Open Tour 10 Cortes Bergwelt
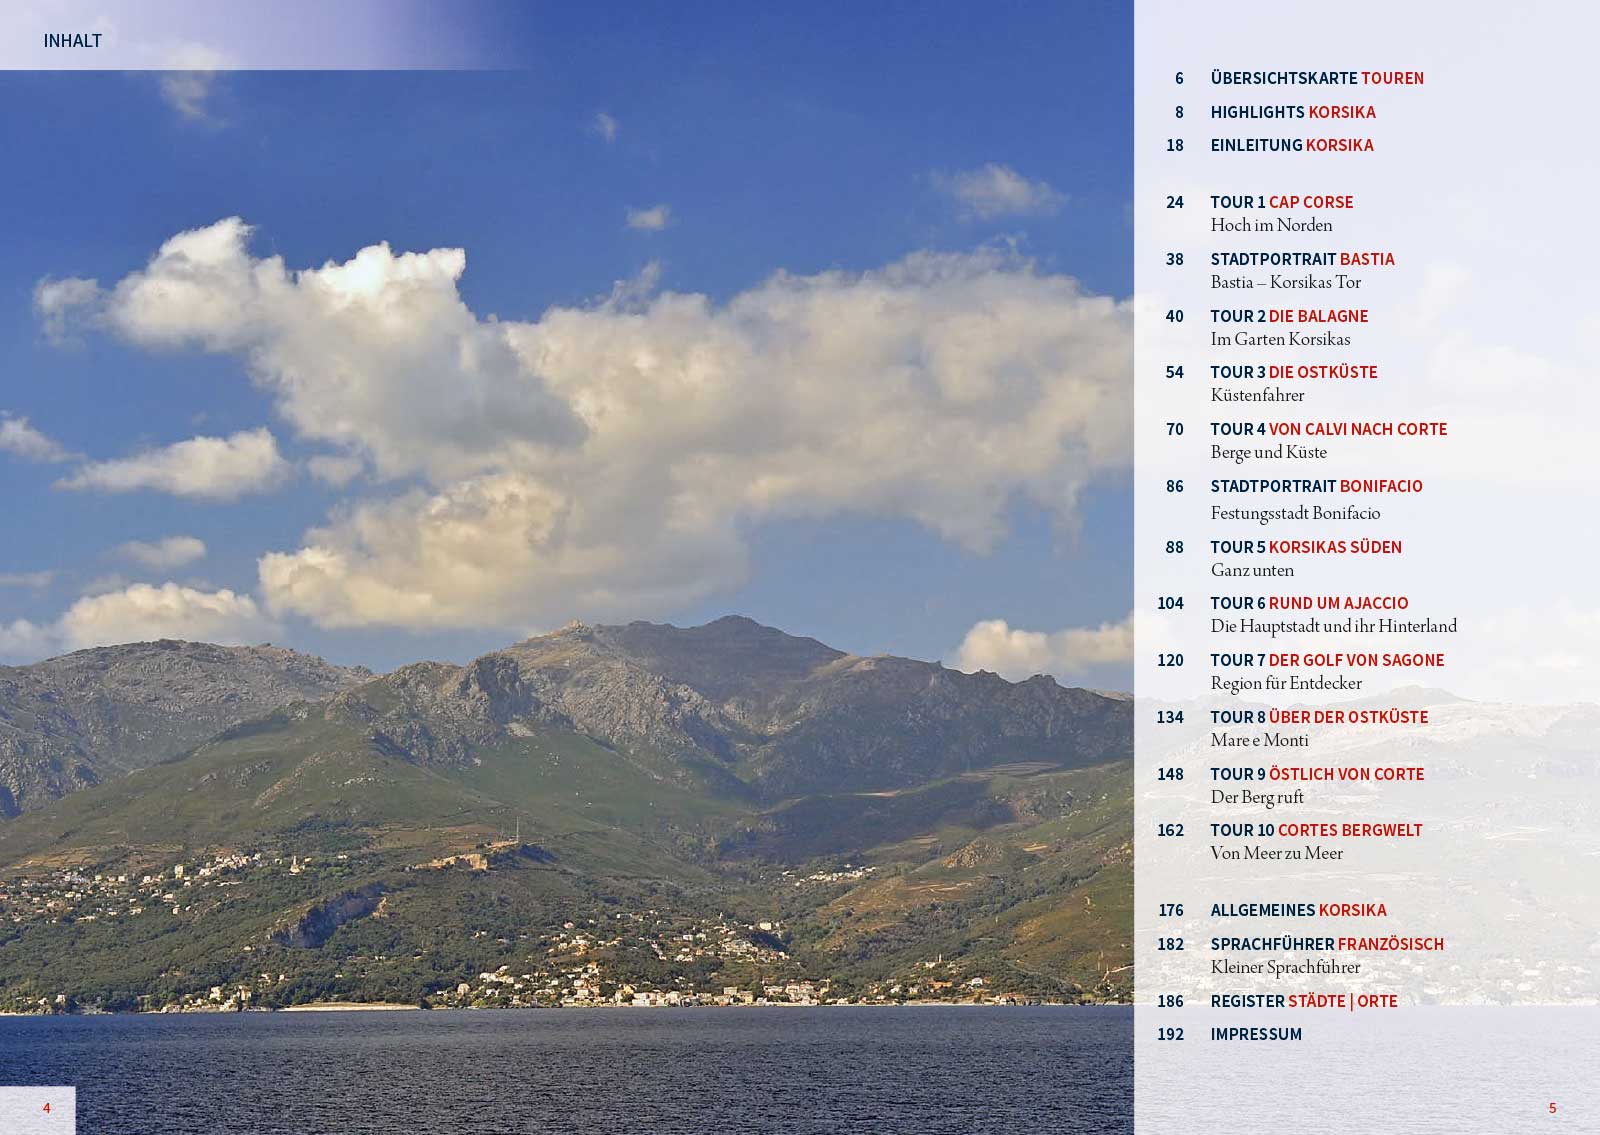Screen dimensions: 1600x1135 (1315, 830)
